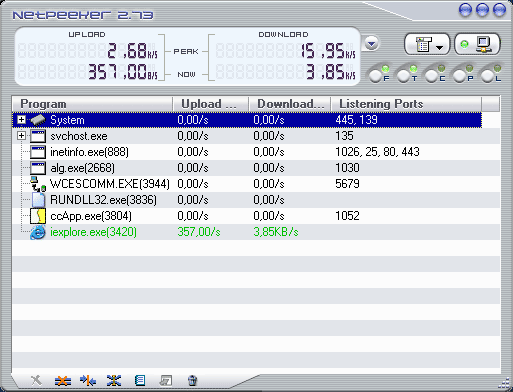This screenshot has width=513, height=392.
Task: Click the peak upload readout 2,68
Action: [x=132, y=51]
